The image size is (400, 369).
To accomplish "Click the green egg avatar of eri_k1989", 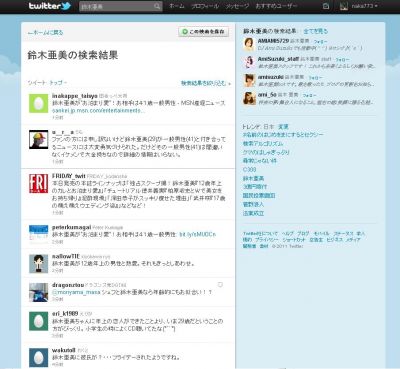I will click(38, 321).
